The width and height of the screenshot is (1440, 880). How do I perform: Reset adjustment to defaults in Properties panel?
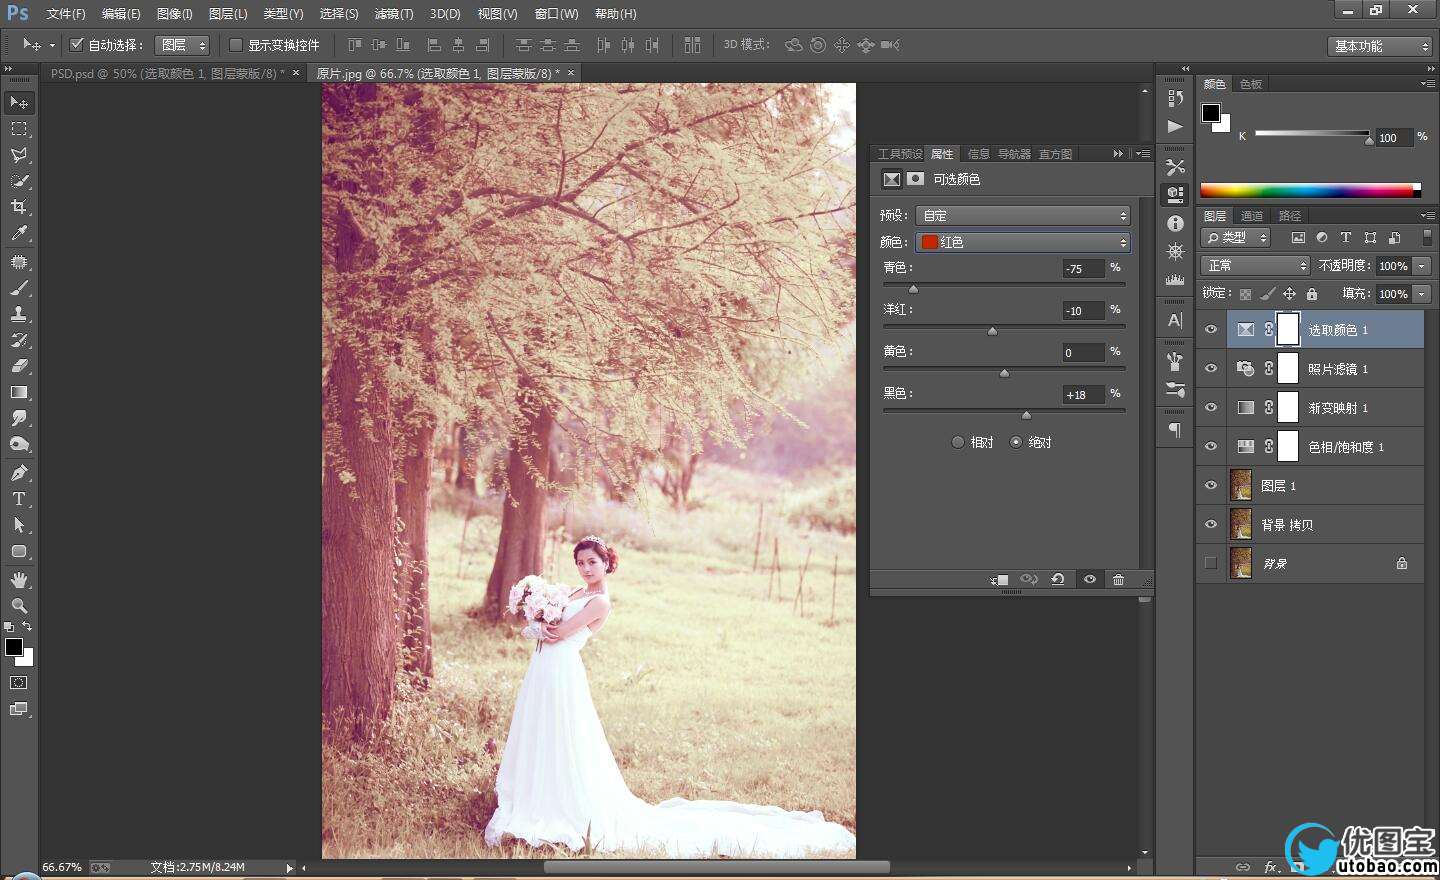pos(1057,580)
